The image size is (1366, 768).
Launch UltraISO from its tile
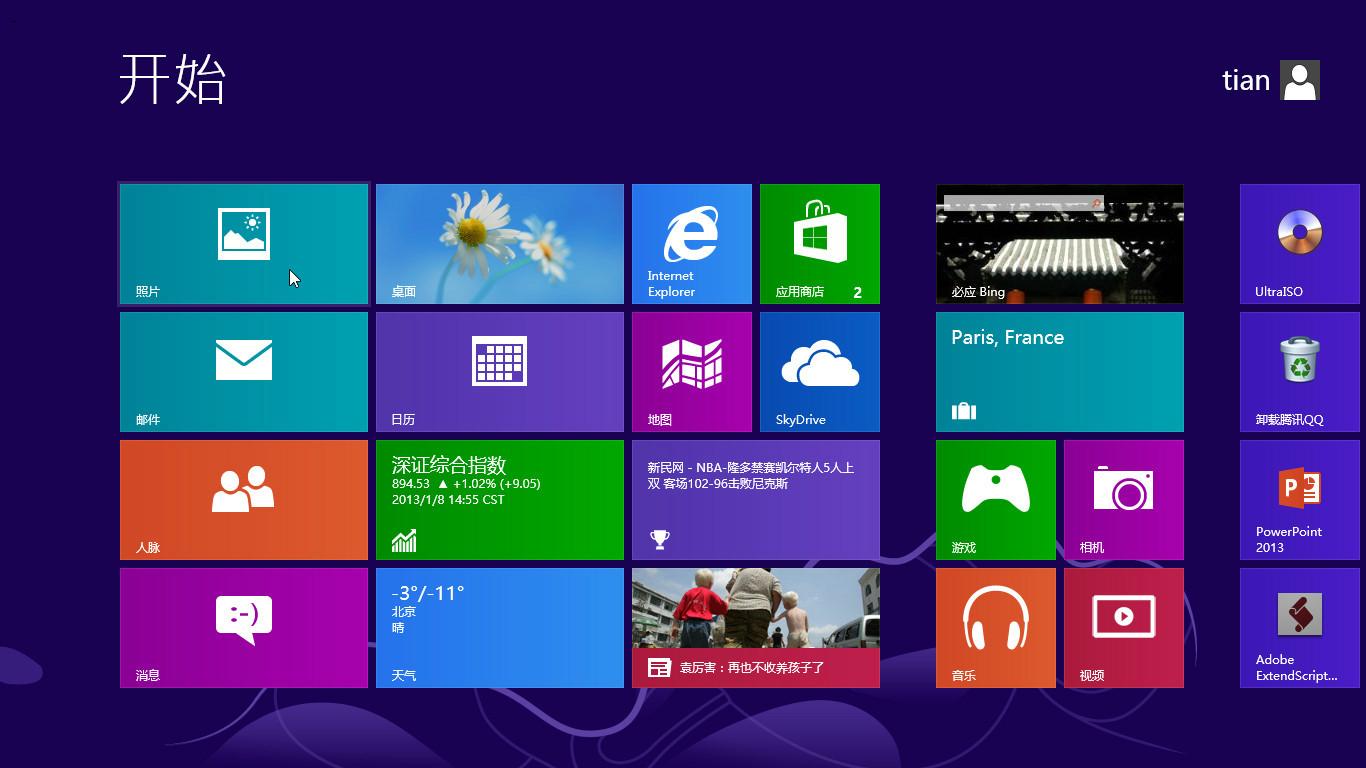point(1299,243)
